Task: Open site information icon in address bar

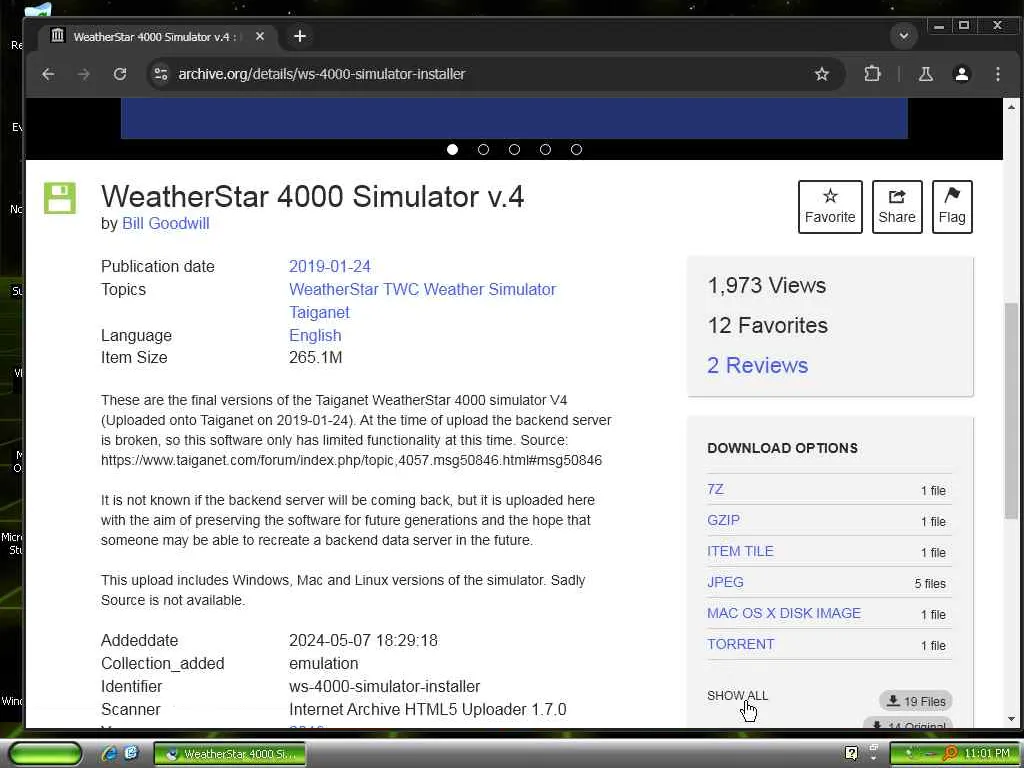Action: pyautogui.click(x=161, y=74)
